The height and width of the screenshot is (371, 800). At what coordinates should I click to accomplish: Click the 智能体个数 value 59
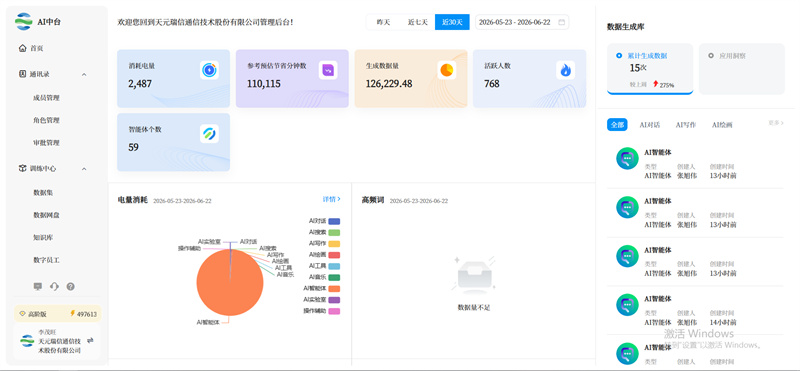(x=133, y=147)
